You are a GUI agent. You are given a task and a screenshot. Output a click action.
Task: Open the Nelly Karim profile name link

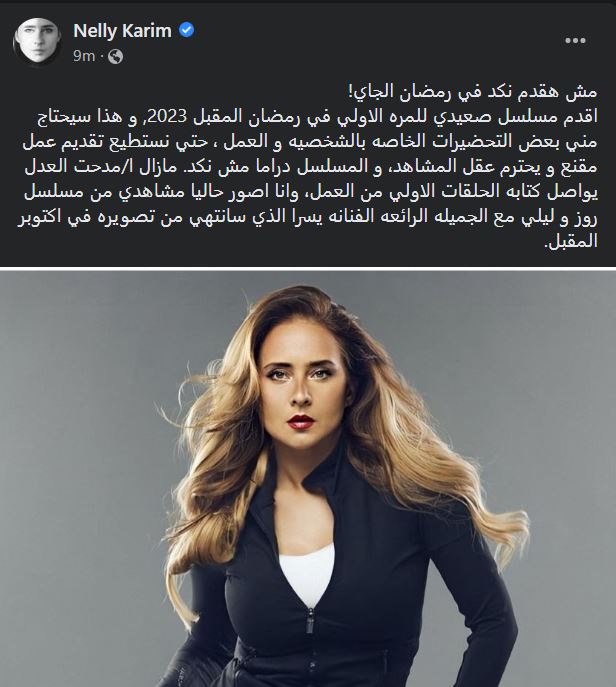pyautogui.click(x=122, y=31)
